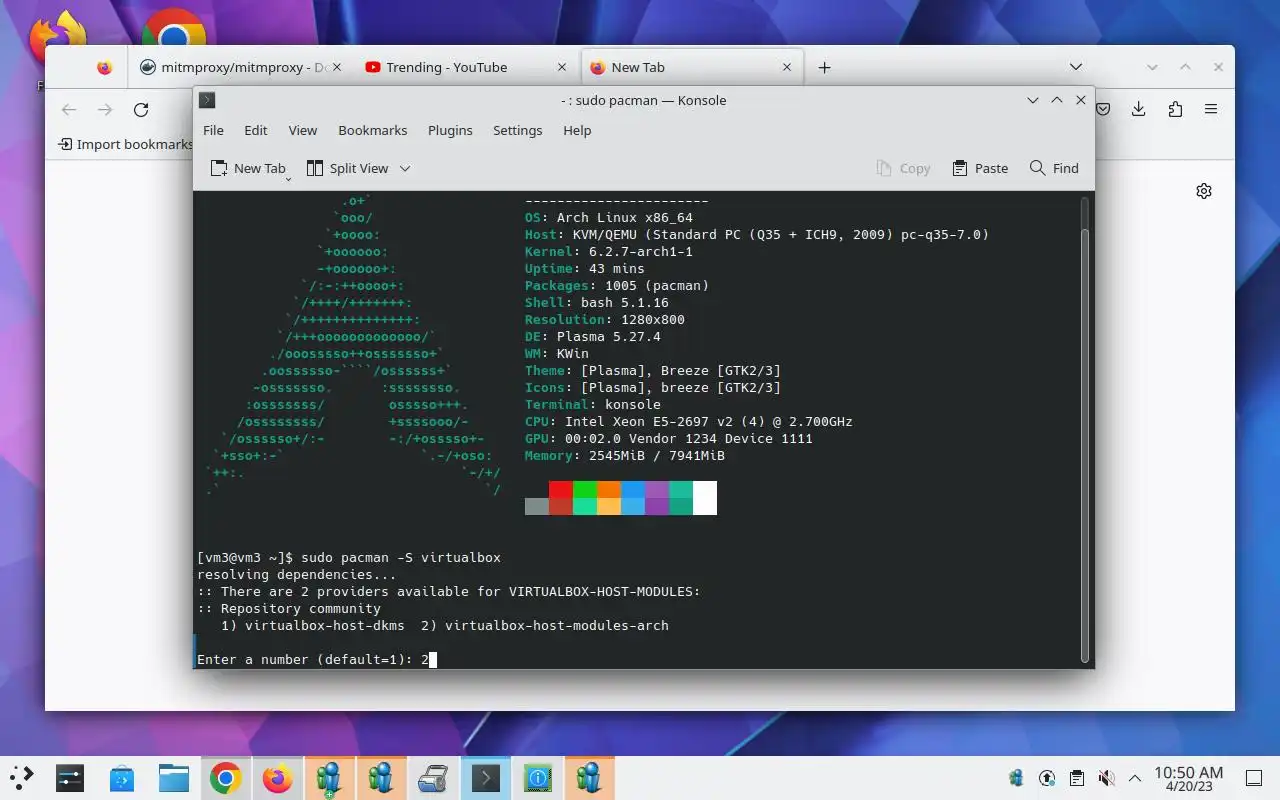
Task: Open the File menu in Konsole
Action: pyautogui.click(x=213, y=130)
